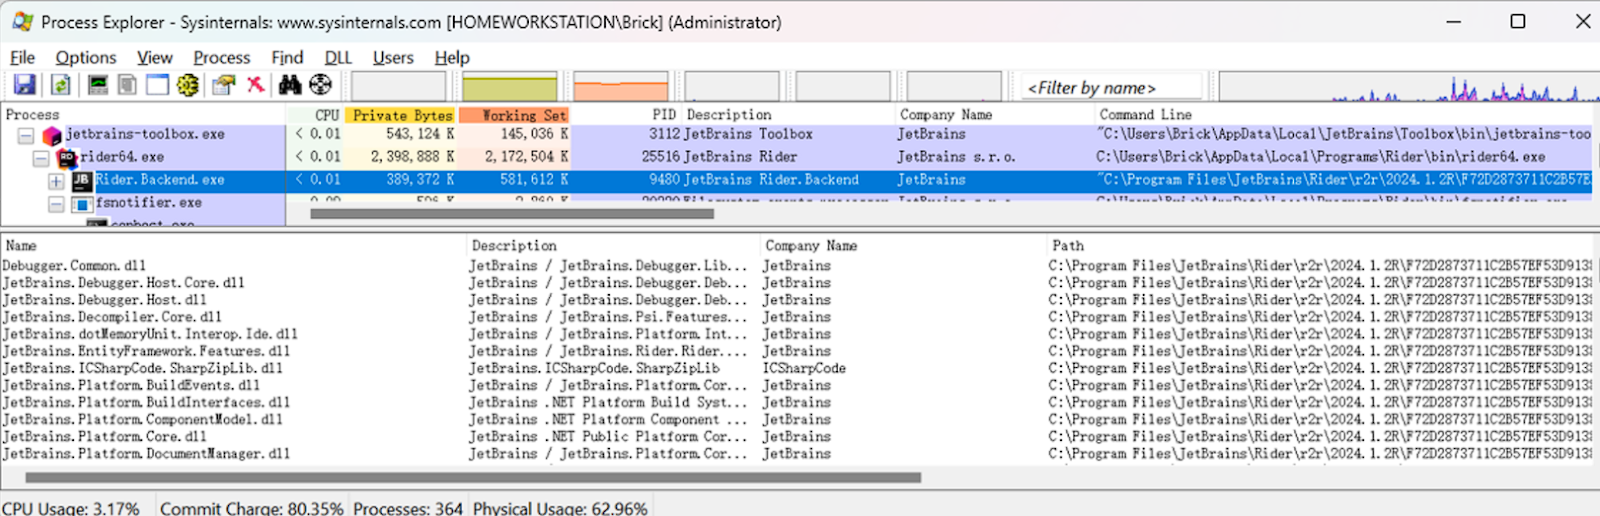The height and width of the screenshot is (516, 1600).
Task: Click the DLL pane horizontal scrollbar
Action: [x=473, y=478]
